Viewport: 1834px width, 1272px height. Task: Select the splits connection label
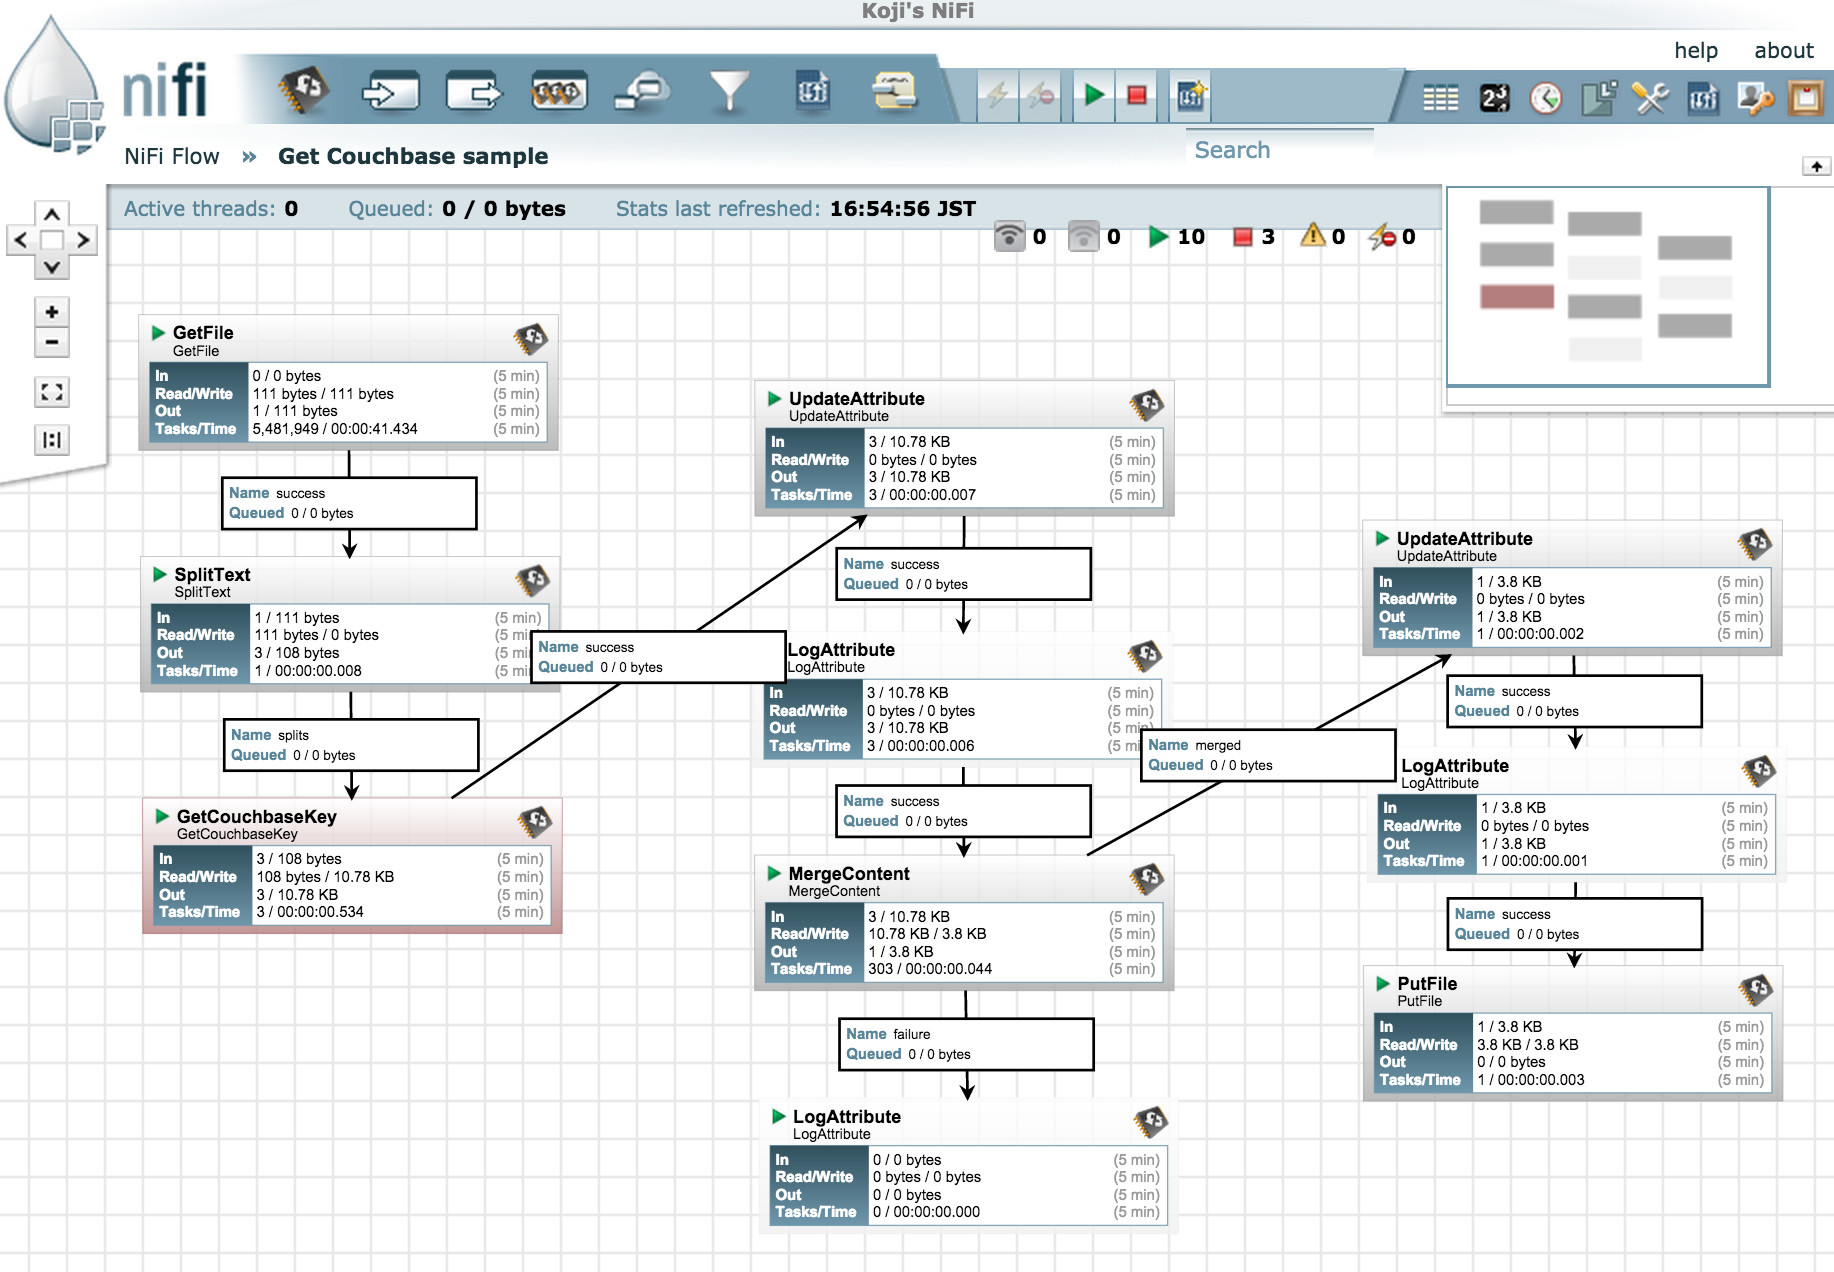point(351,745)
